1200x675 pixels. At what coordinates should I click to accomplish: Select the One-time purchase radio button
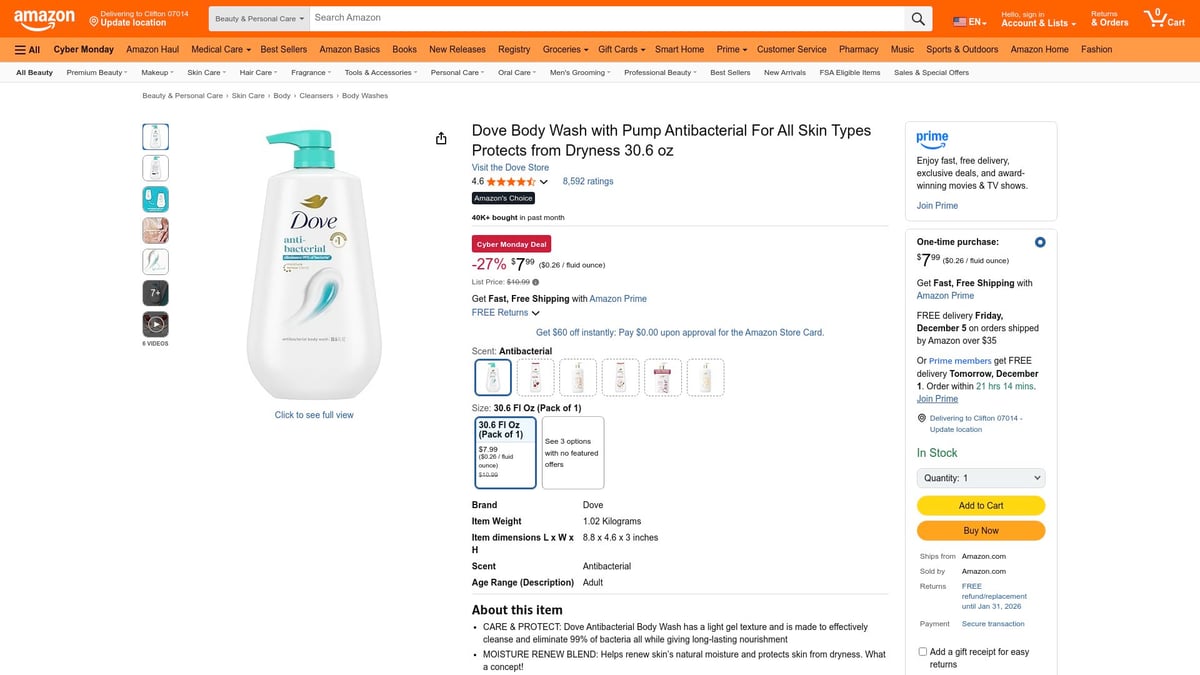[1039, 241]
